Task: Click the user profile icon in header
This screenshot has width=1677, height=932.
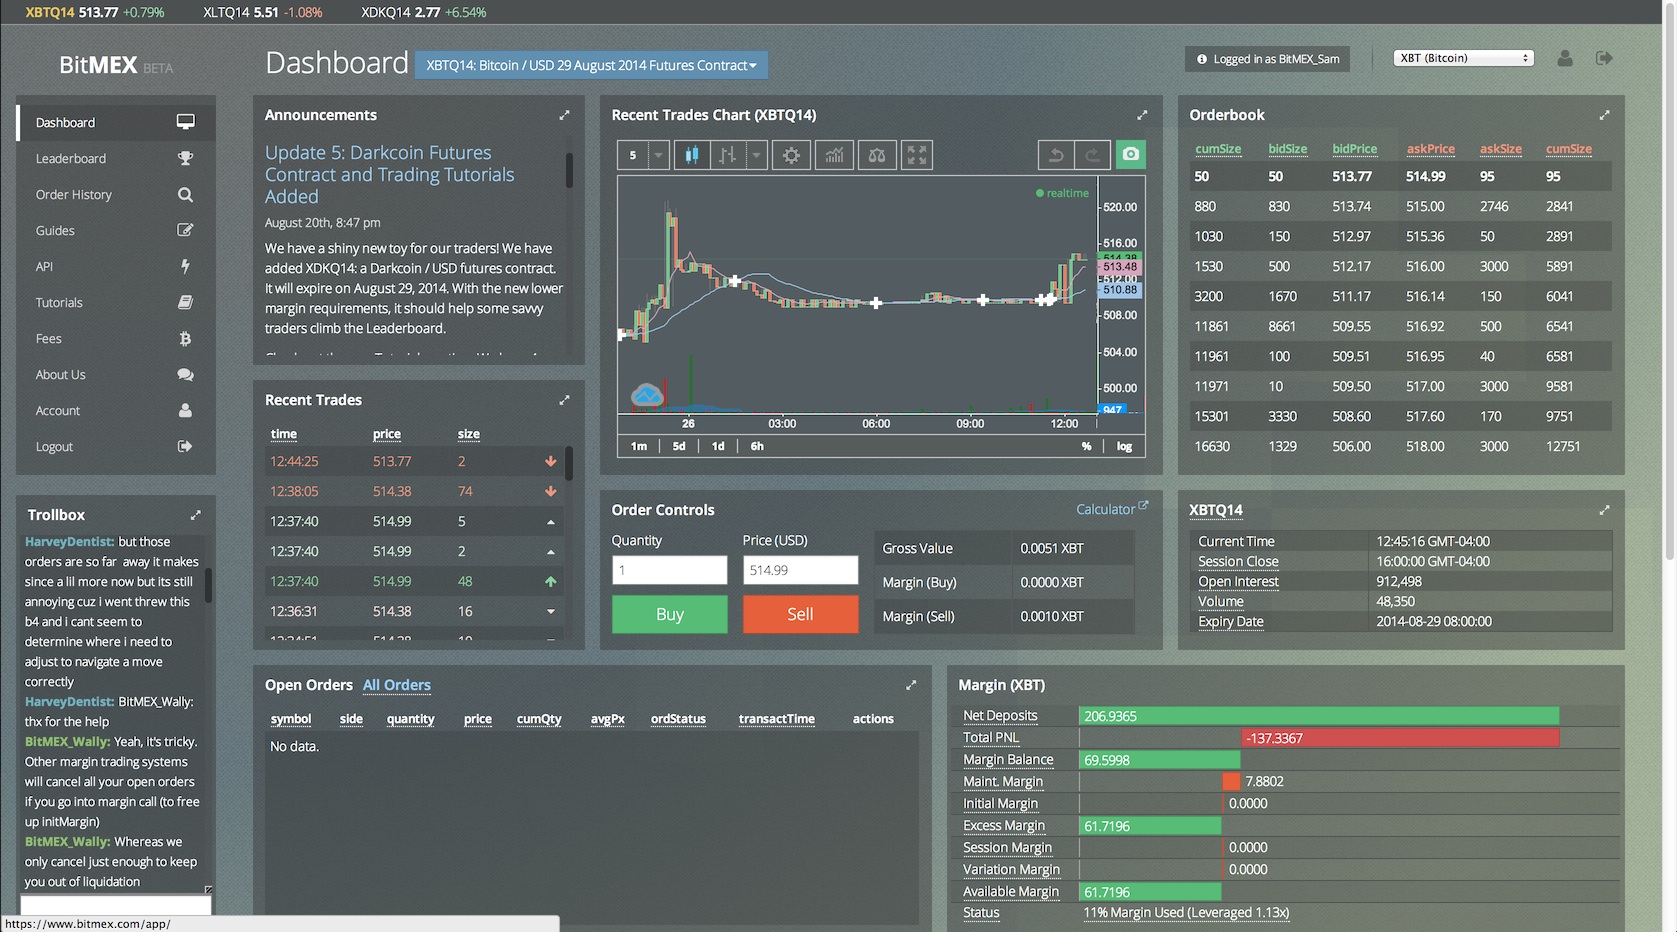Action: (x=1565, y=58)
